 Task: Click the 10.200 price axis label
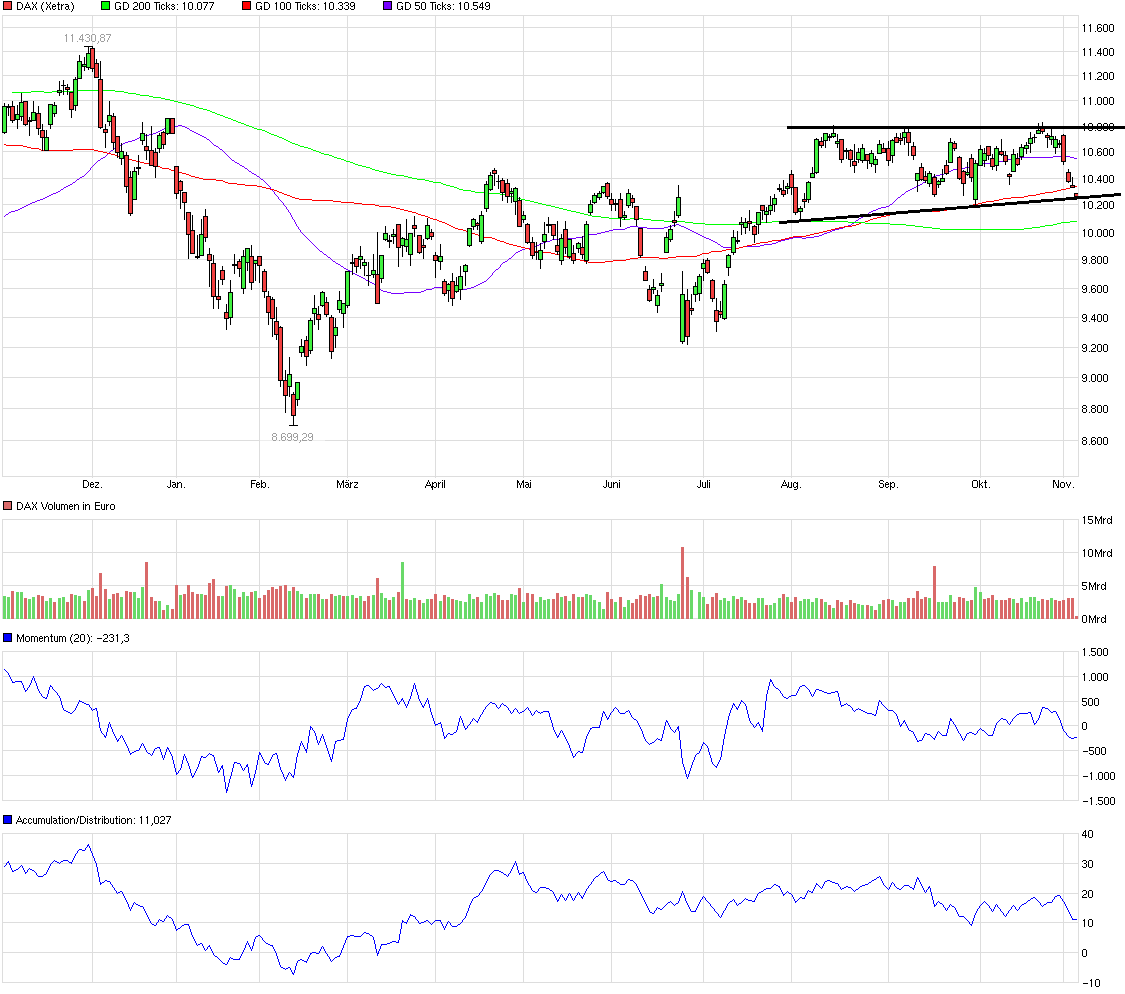pos(1098,205)
